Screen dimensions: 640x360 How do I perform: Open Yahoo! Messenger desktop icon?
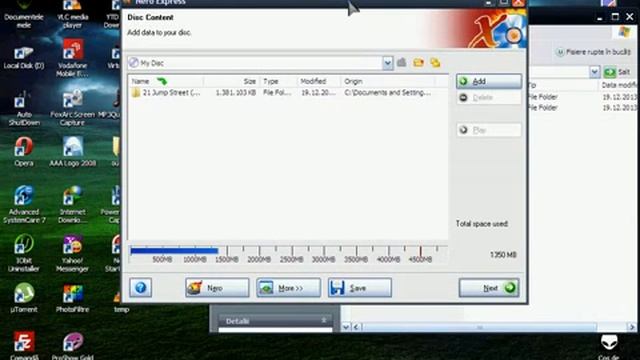[72, 253]
